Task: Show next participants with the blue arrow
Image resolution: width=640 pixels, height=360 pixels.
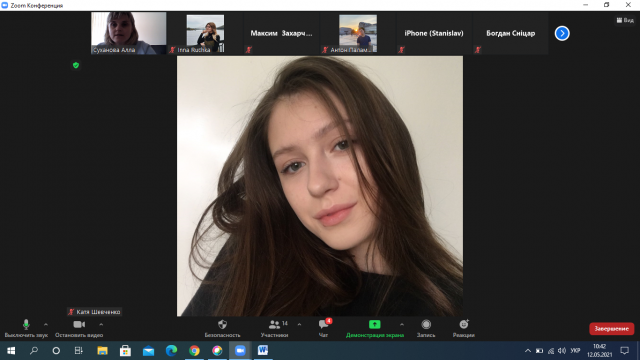Action: 562,33
